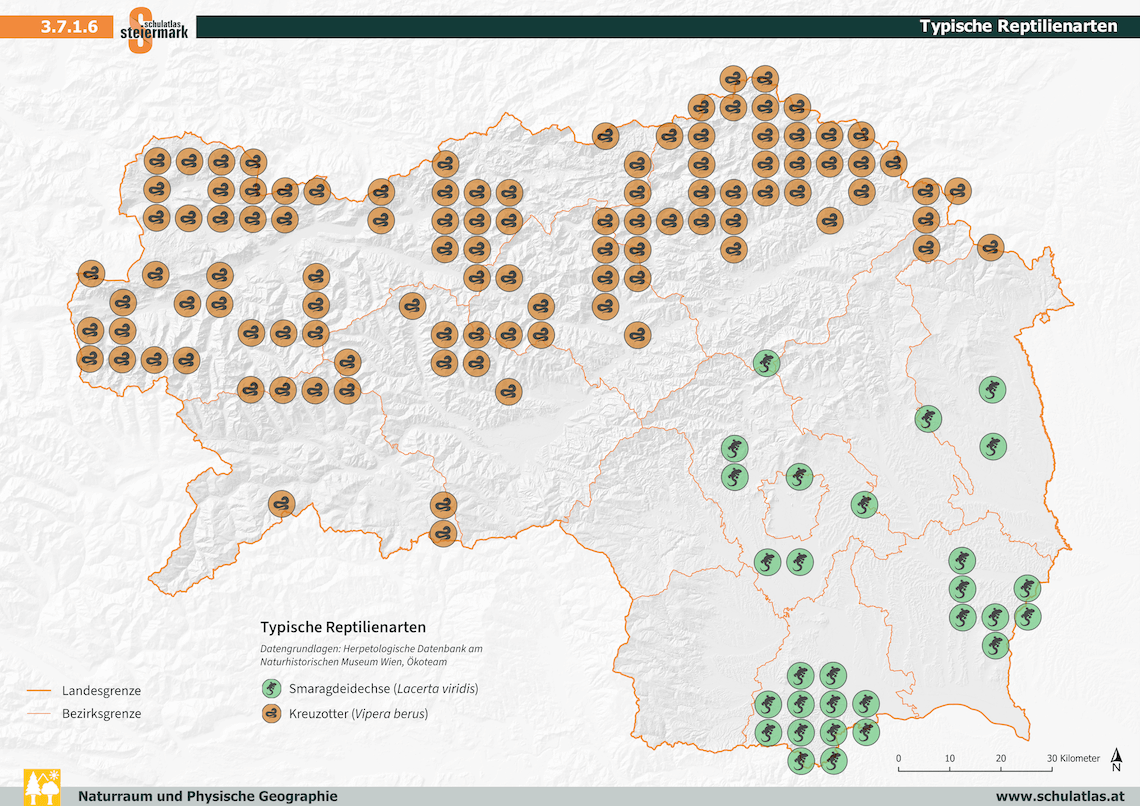Screen dimensions: 1140x806
Task: Select the southernmost orange Kreuzotter marker
Action: (443, 534)
